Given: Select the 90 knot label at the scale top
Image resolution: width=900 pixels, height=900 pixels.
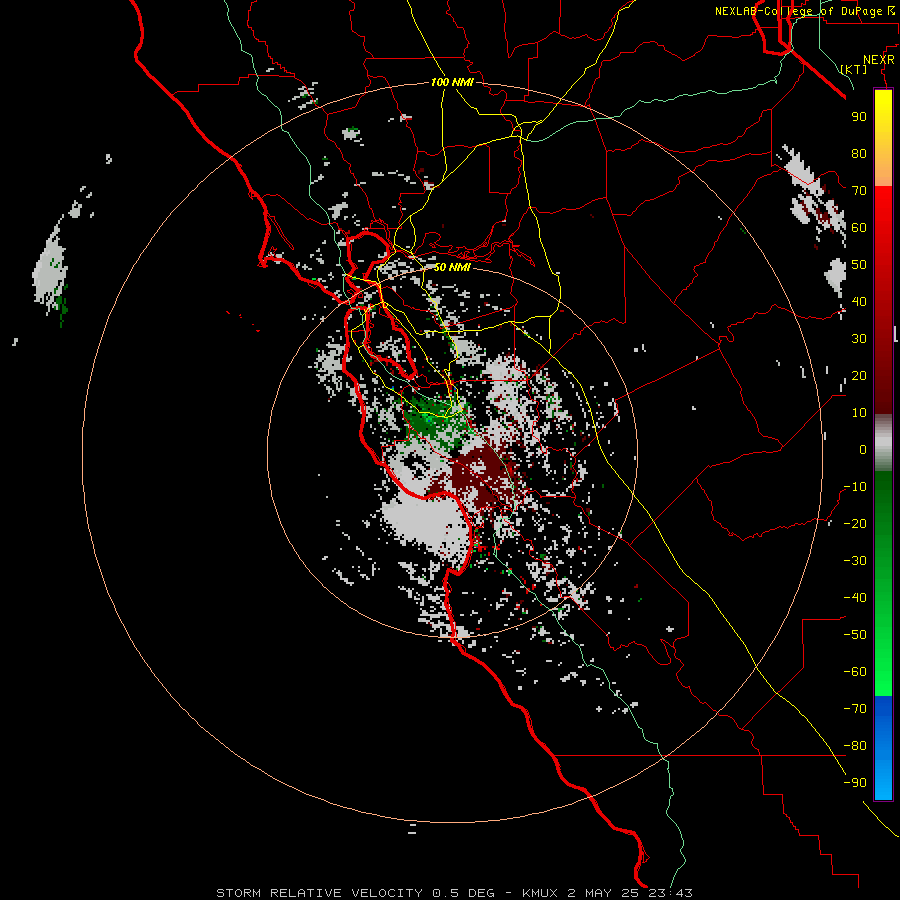Looking at the screenshot, I should [859, 117].
